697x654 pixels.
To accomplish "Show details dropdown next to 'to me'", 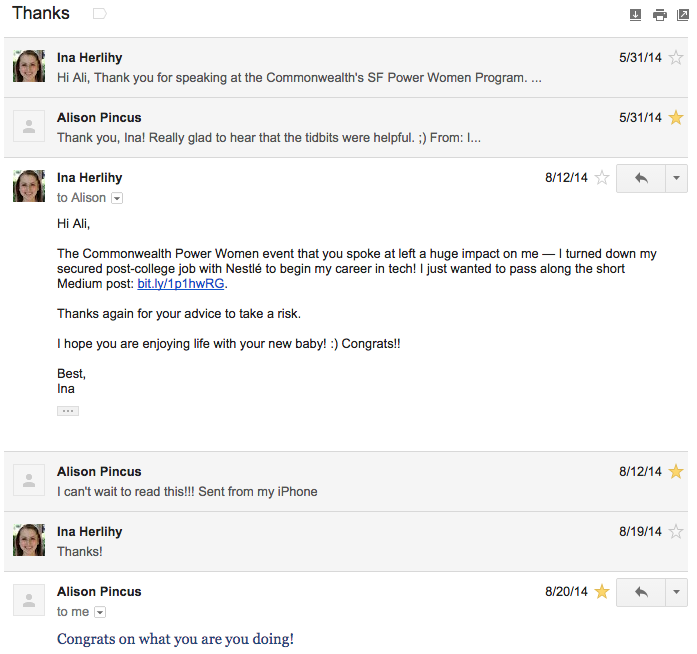I will 100,612.
